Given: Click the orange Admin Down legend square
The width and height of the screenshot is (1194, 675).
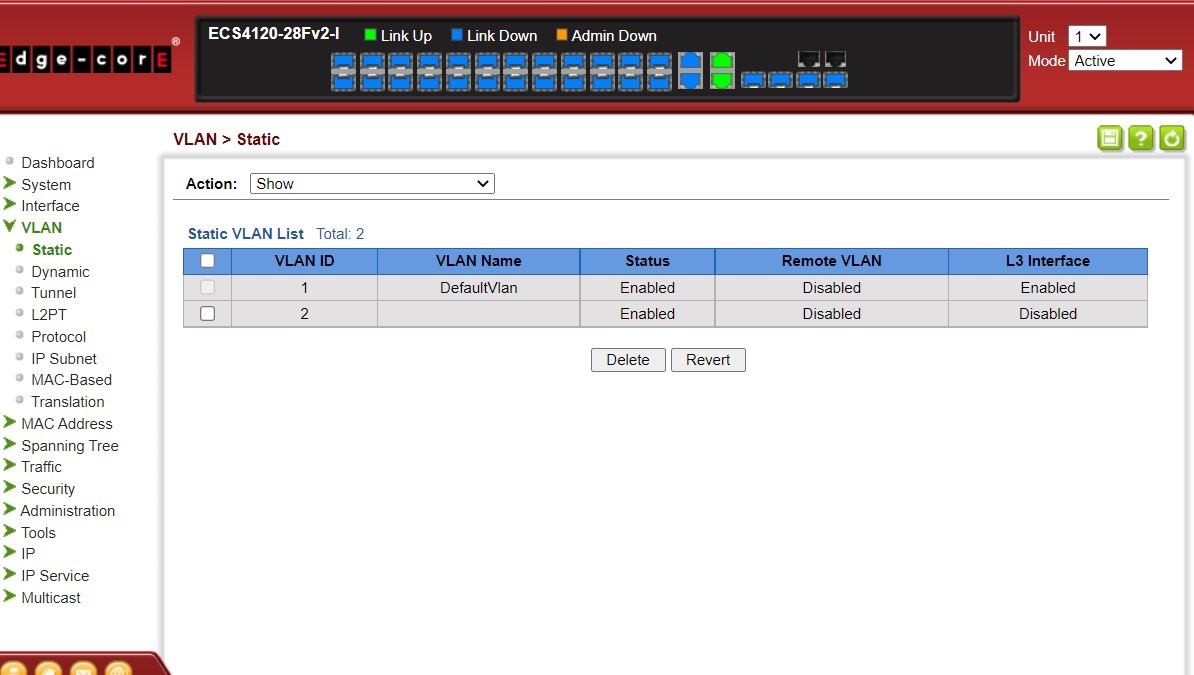Looking at the screenshot, I should [562, 35].
